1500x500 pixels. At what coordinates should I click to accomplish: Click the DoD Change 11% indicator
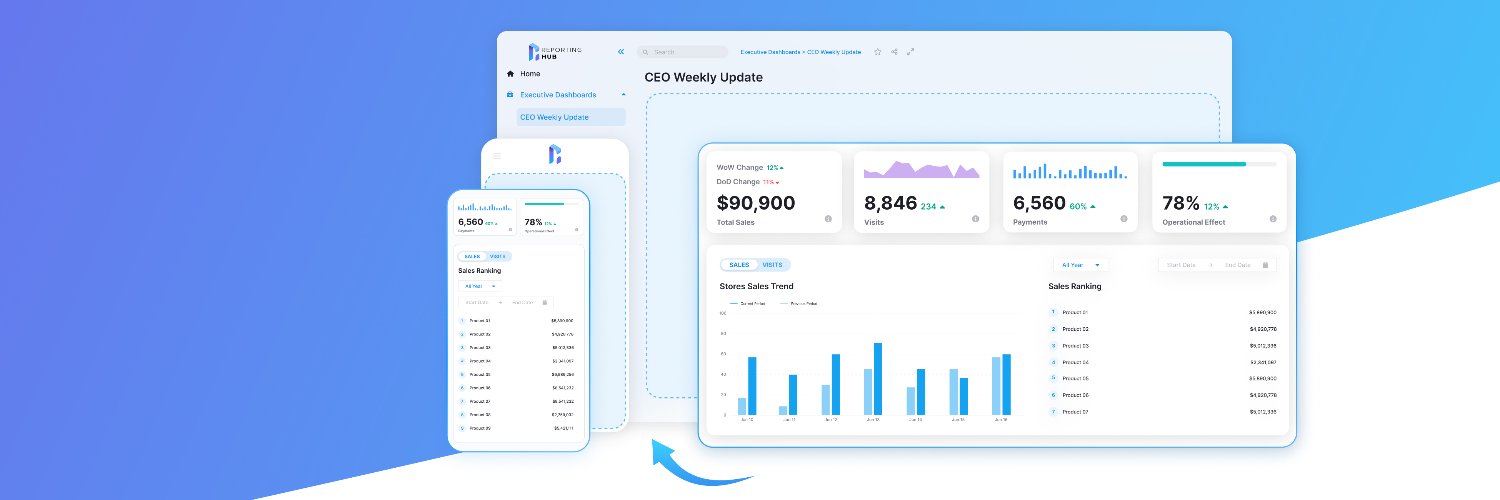click(x=749, y=182)
